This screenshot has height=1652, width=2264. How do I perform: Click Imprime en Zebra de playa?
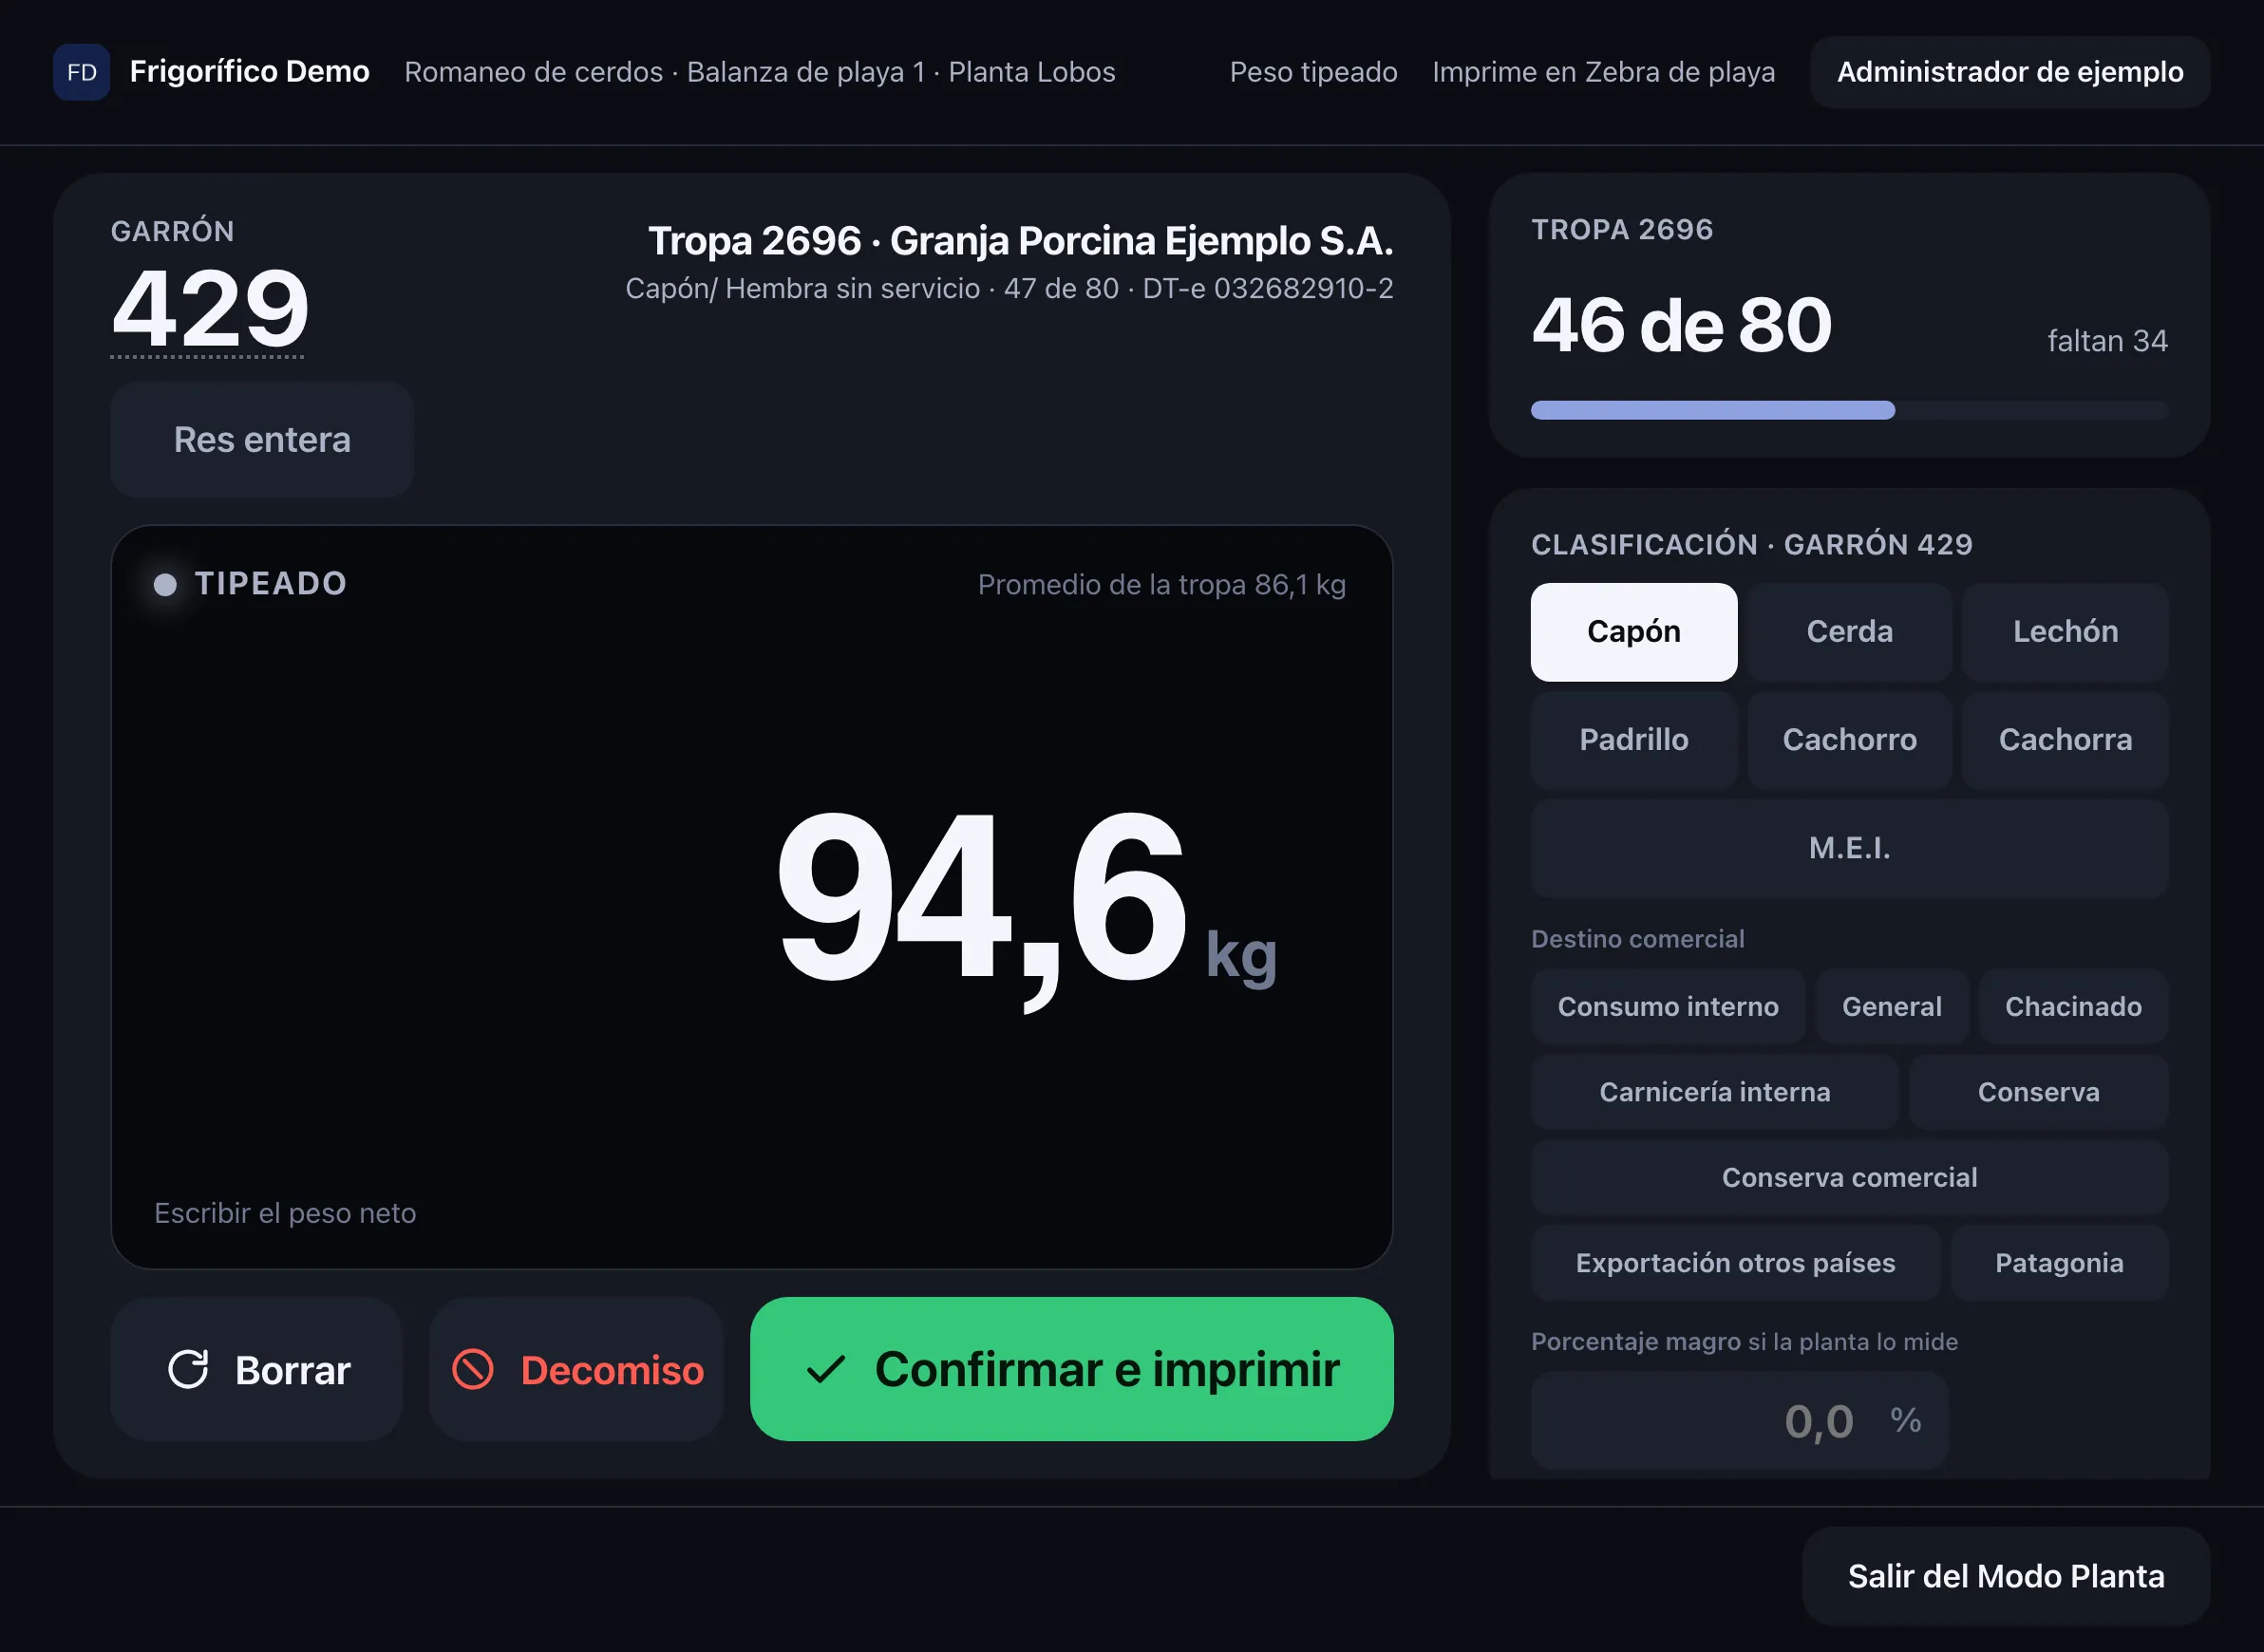pos(1603,72)
